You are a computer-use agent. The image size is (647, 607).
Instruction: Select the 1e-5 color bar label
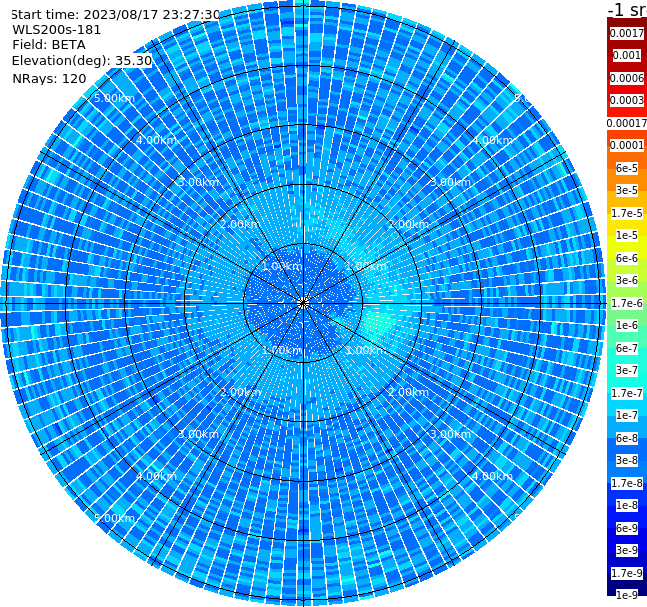tap(627, 235)
